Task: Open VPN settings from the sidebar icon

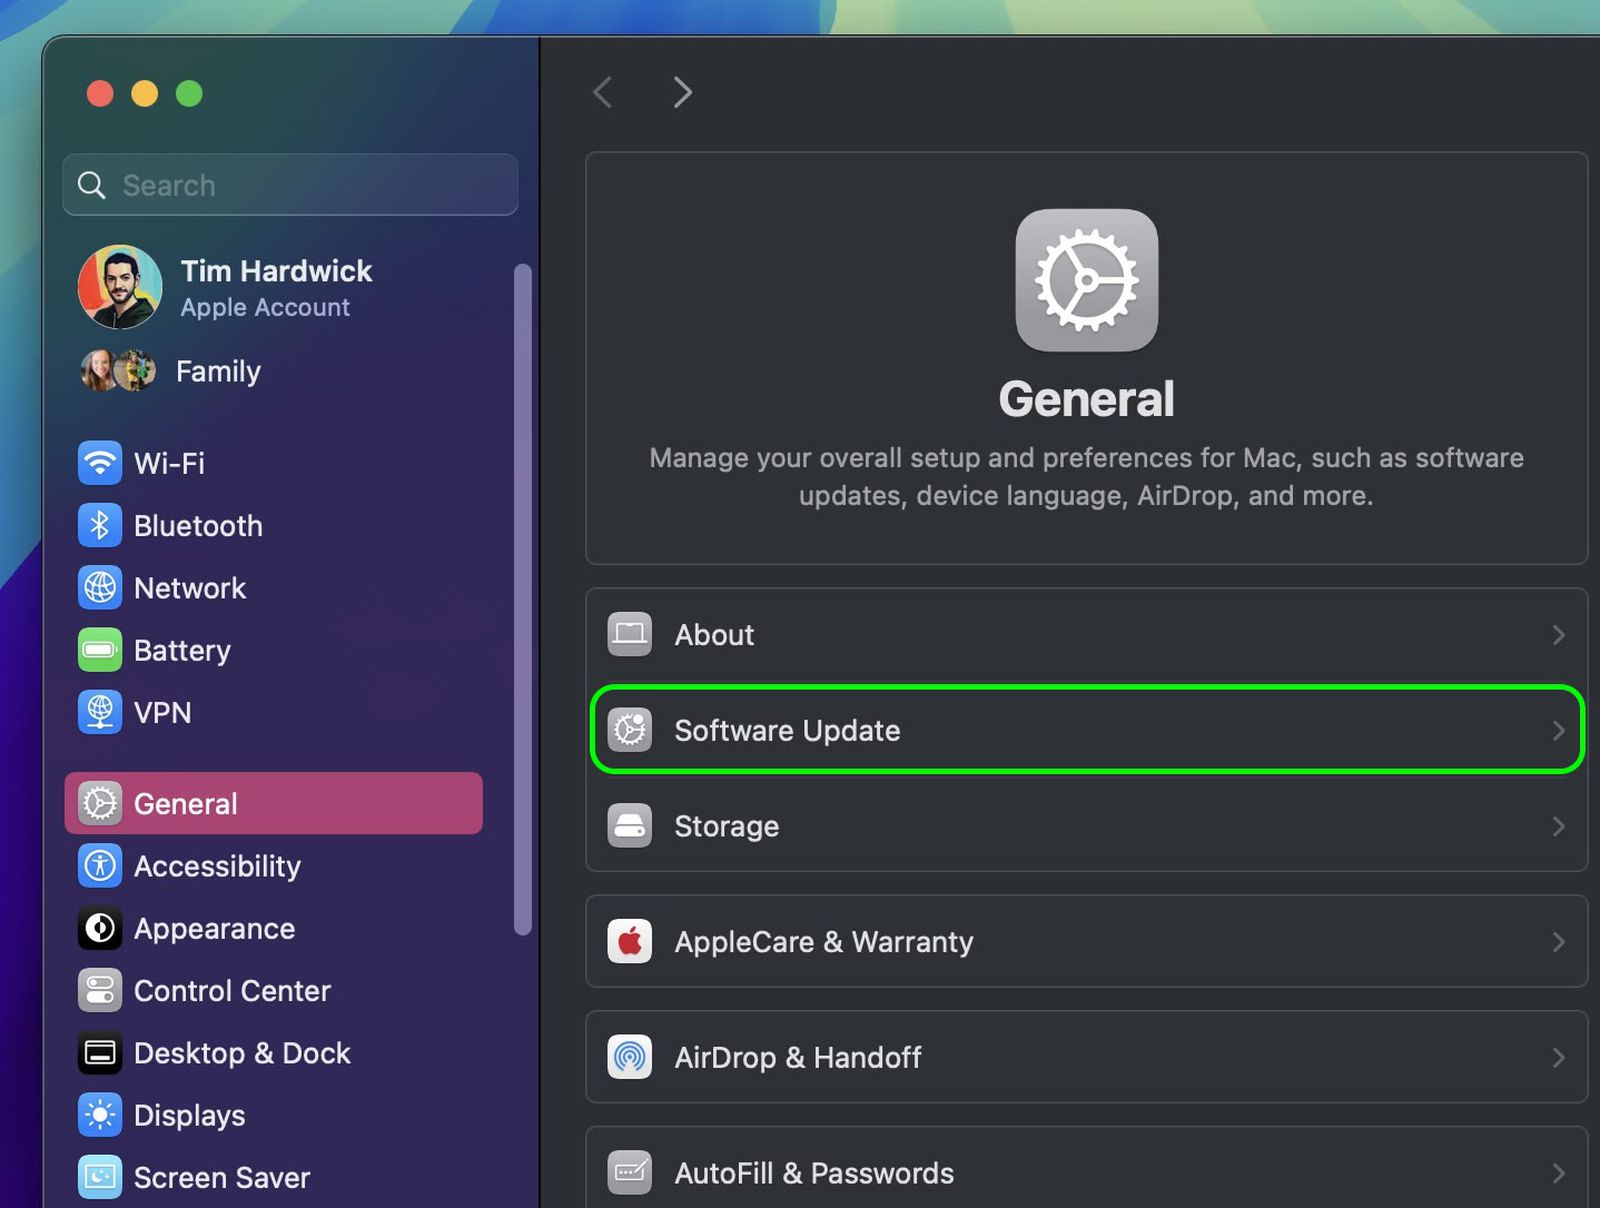Action: [x=100, y=712]
